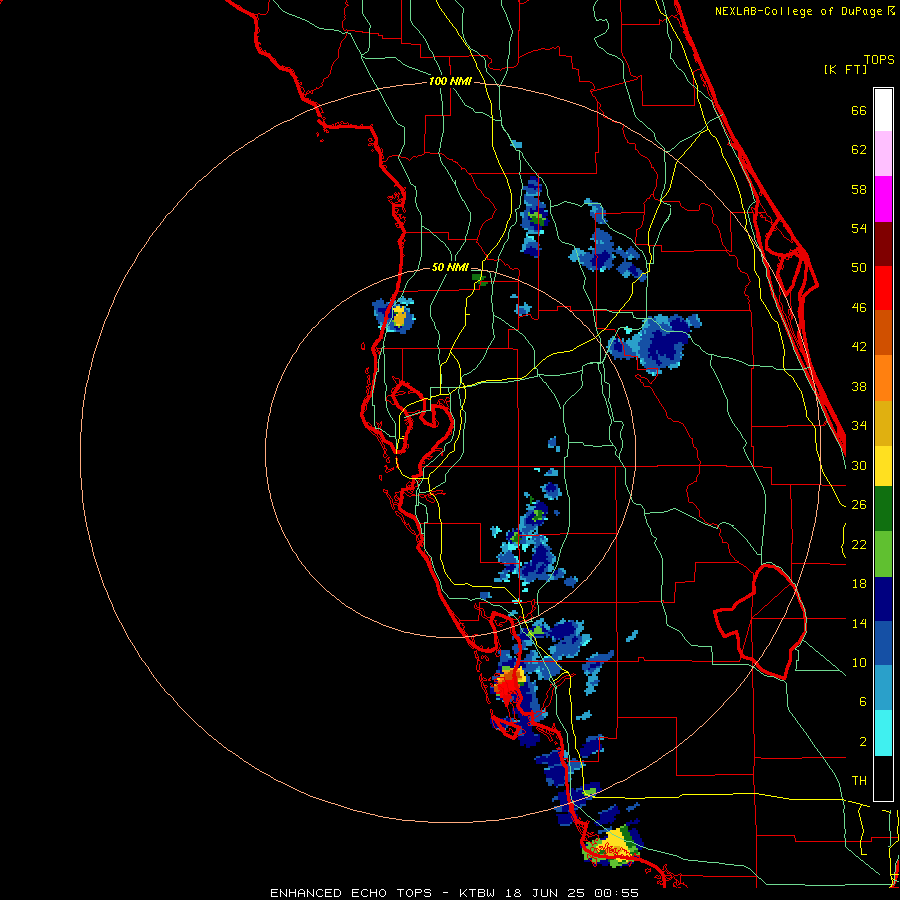The width and height of the screenshot is (900, 900).
Task: Click the '14' legend value
Action: (859, 623)
